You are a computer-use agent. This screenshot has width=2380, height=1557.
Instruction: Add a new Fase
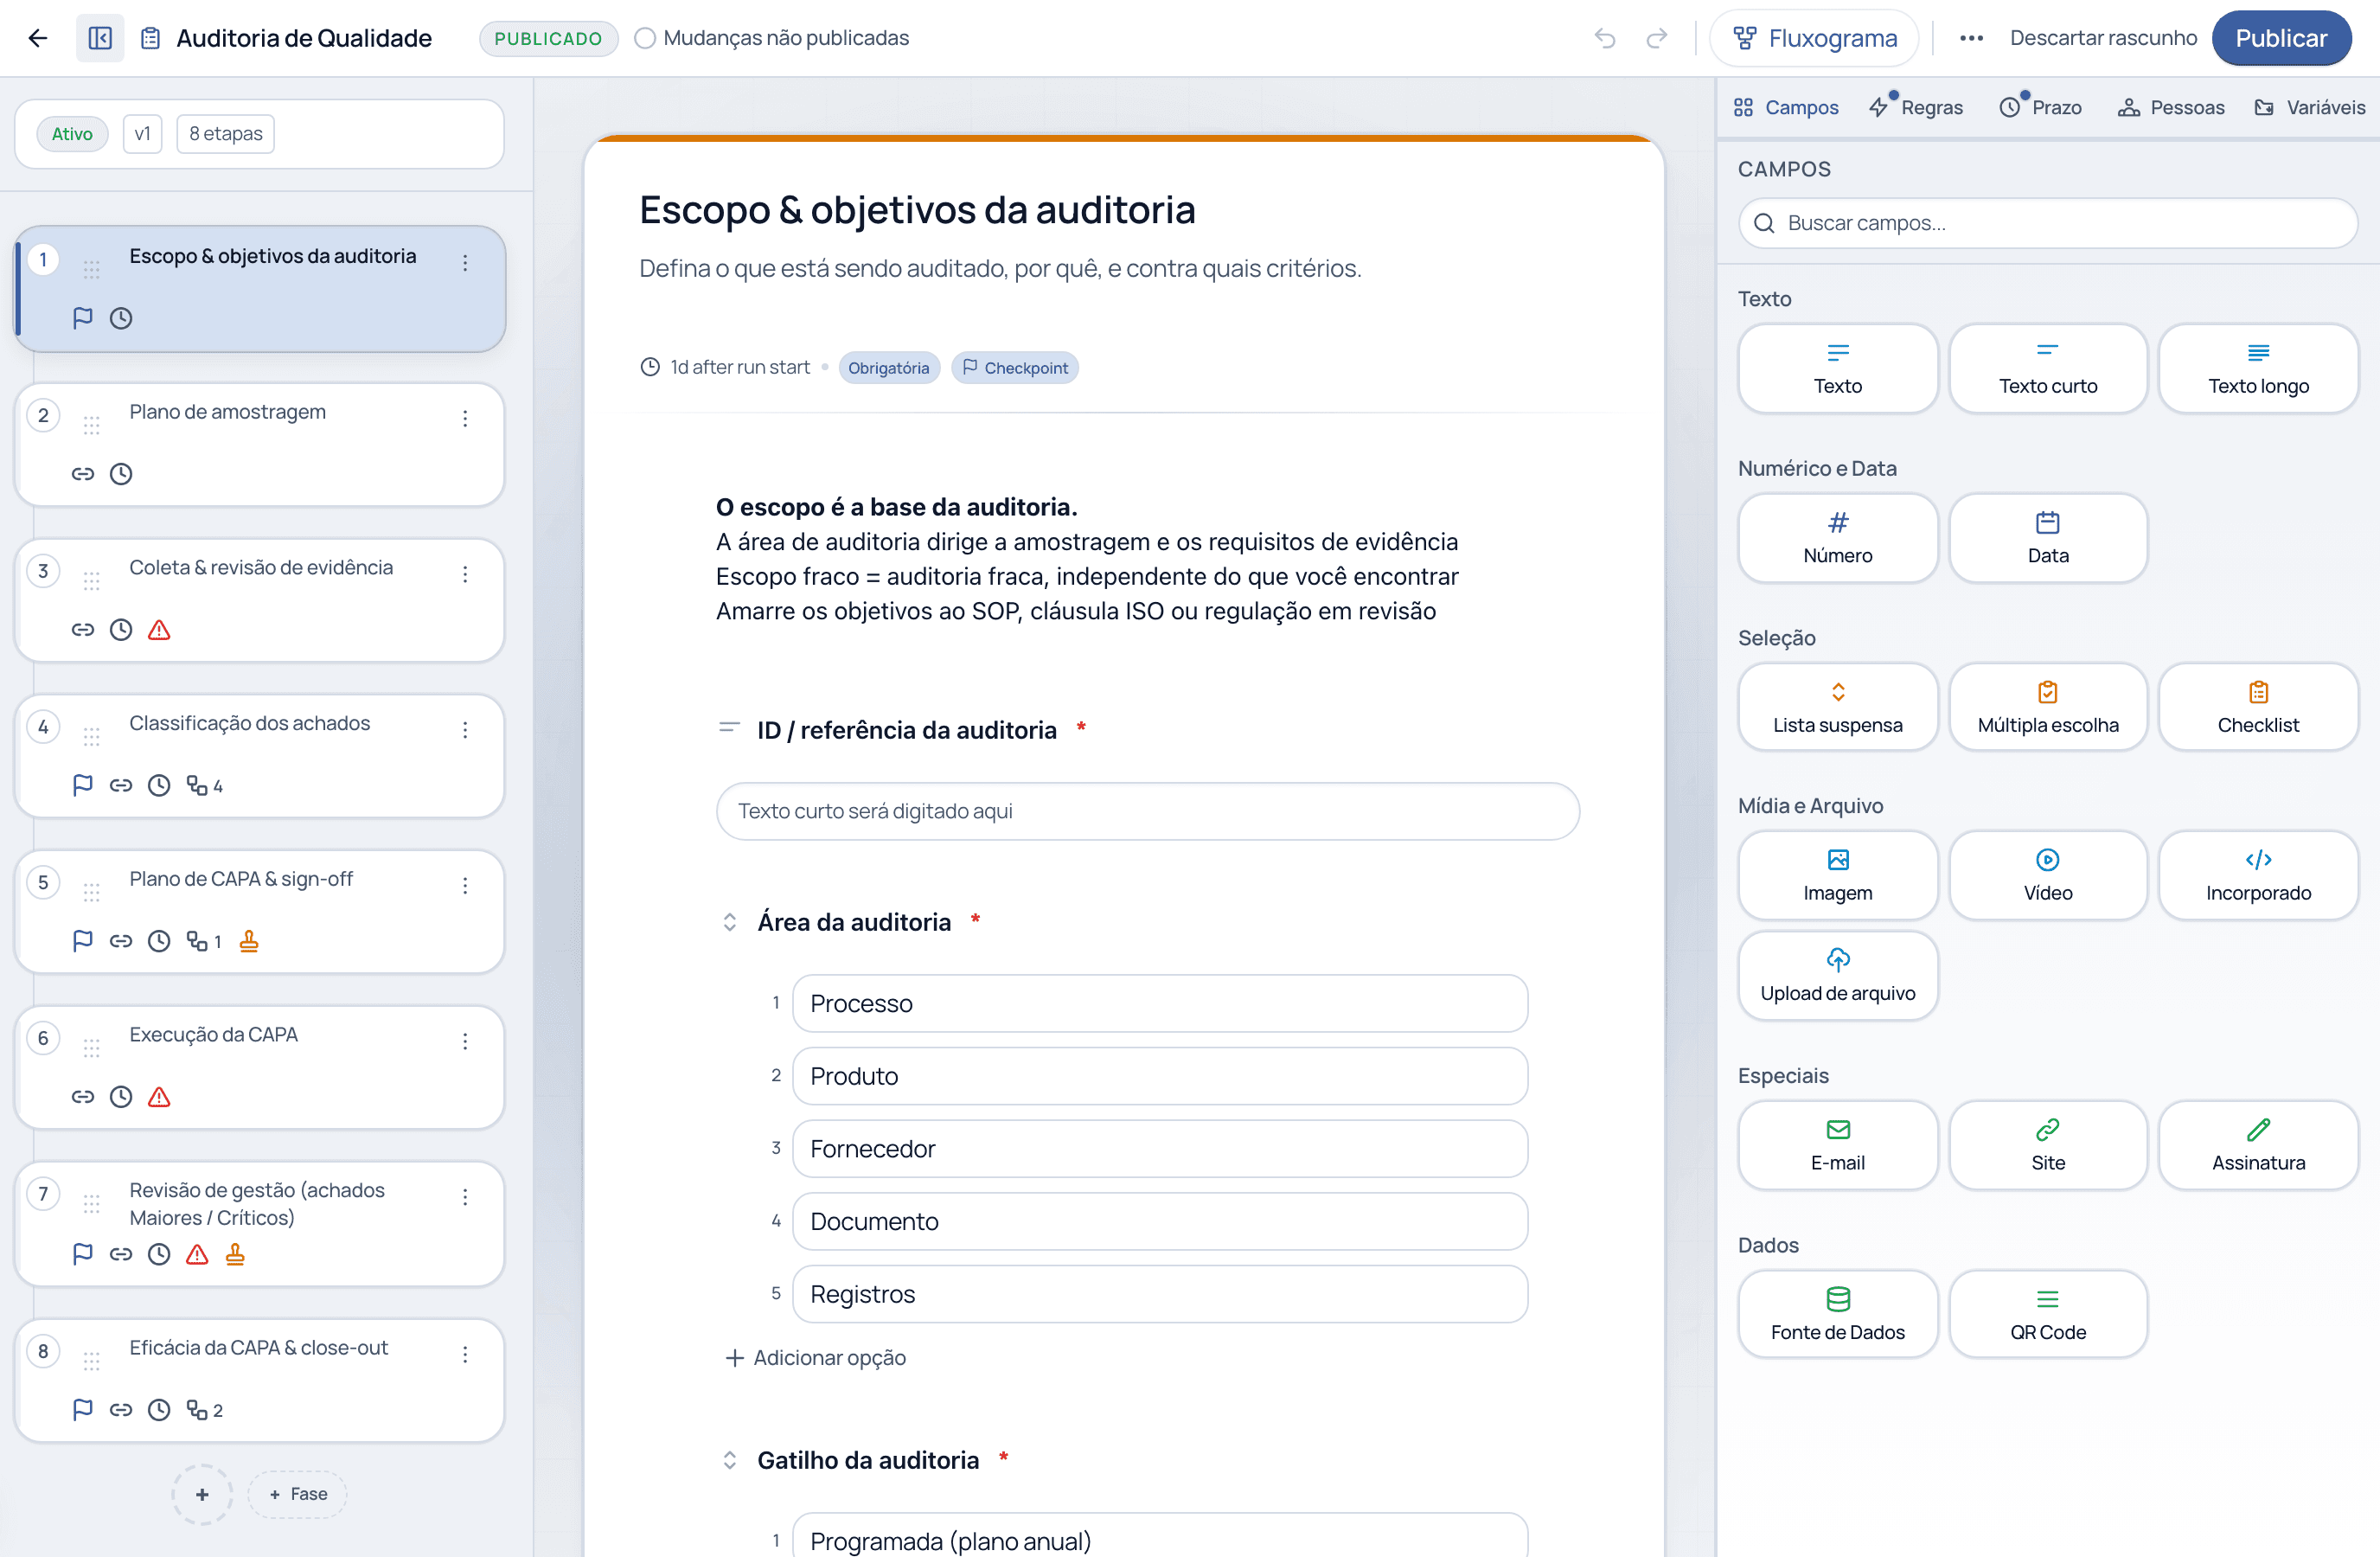298,1494
